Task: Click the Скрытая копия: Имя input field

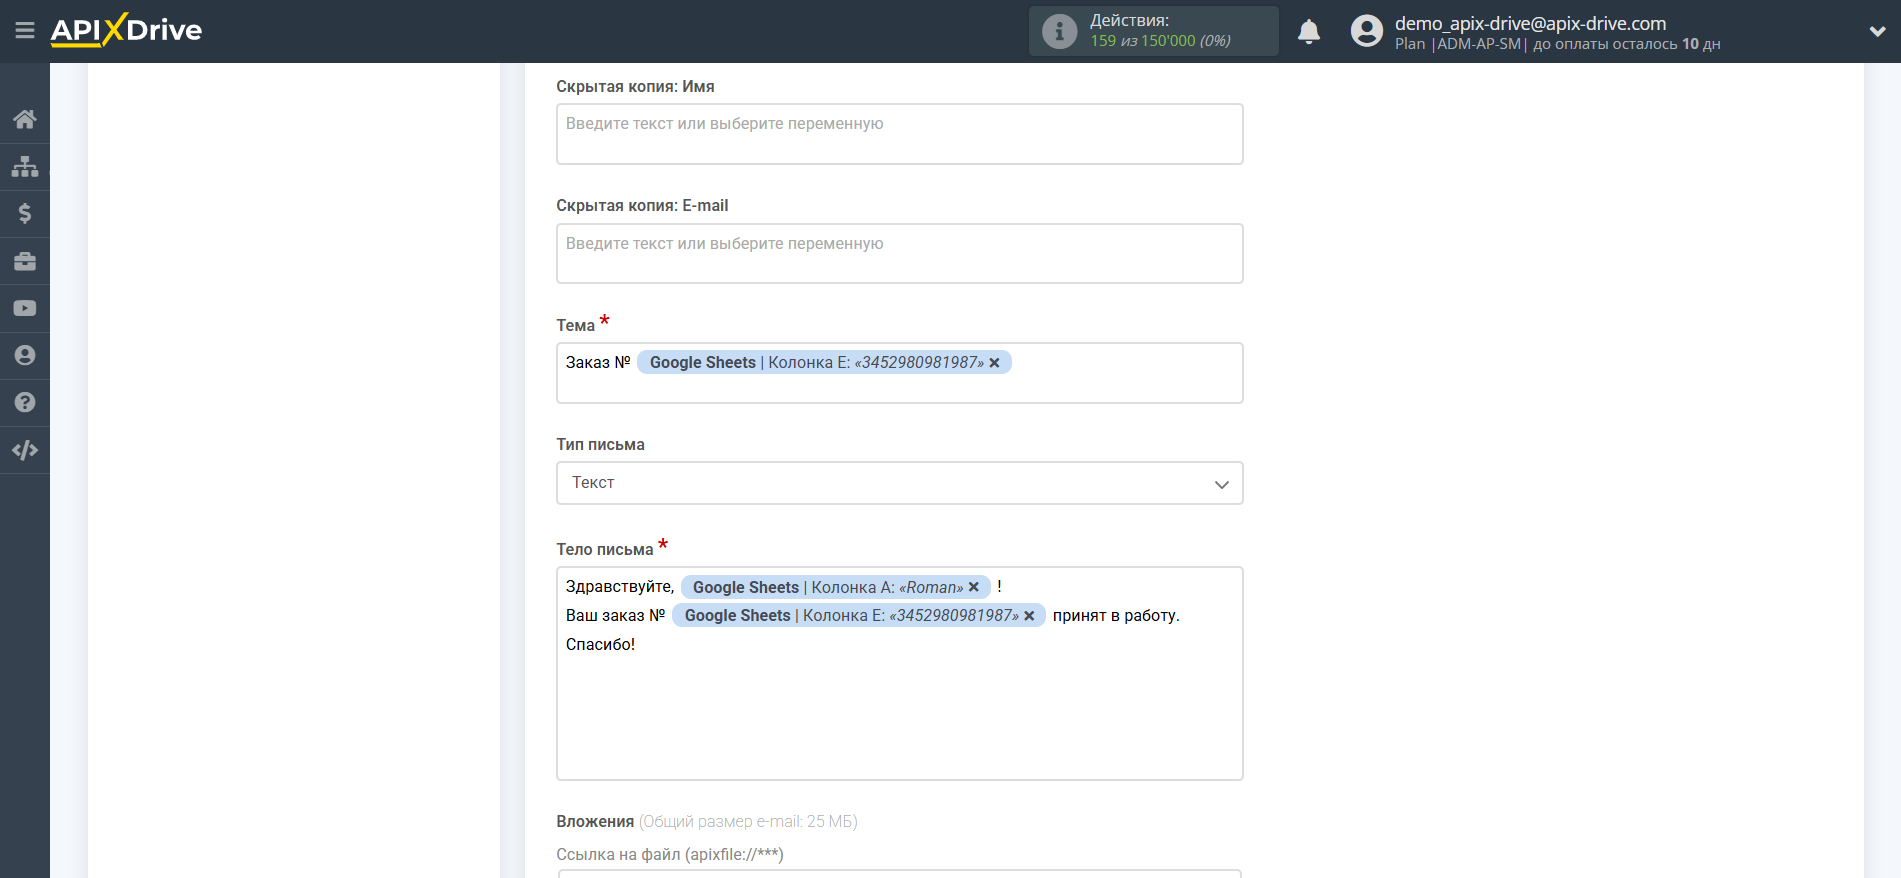Action: (899, 134)
